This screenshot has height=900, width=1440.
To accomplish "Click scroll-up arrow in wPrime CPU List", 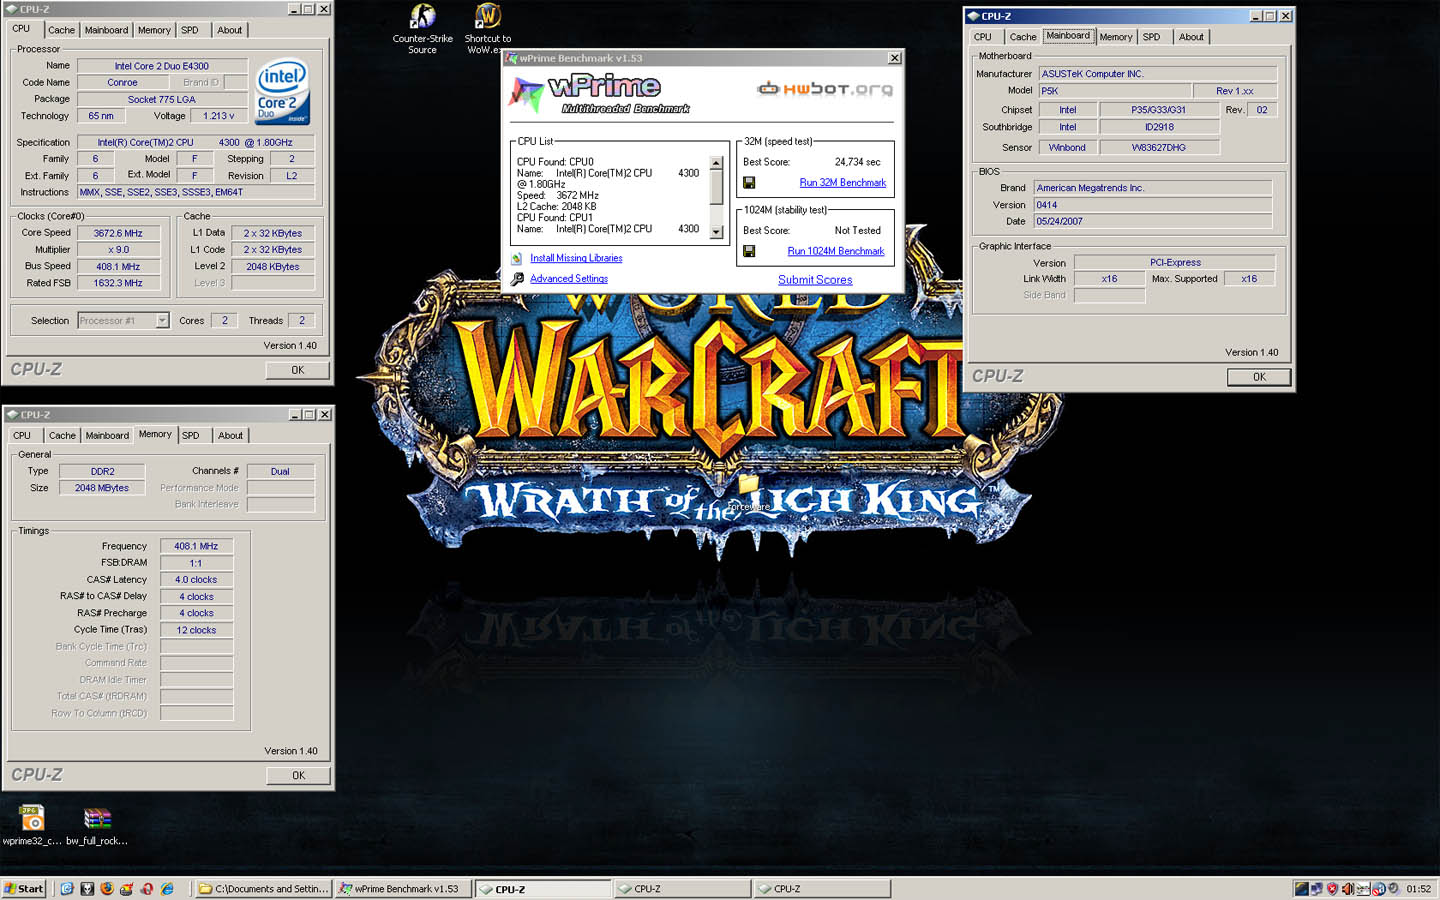I will click(x=716, y=163).
